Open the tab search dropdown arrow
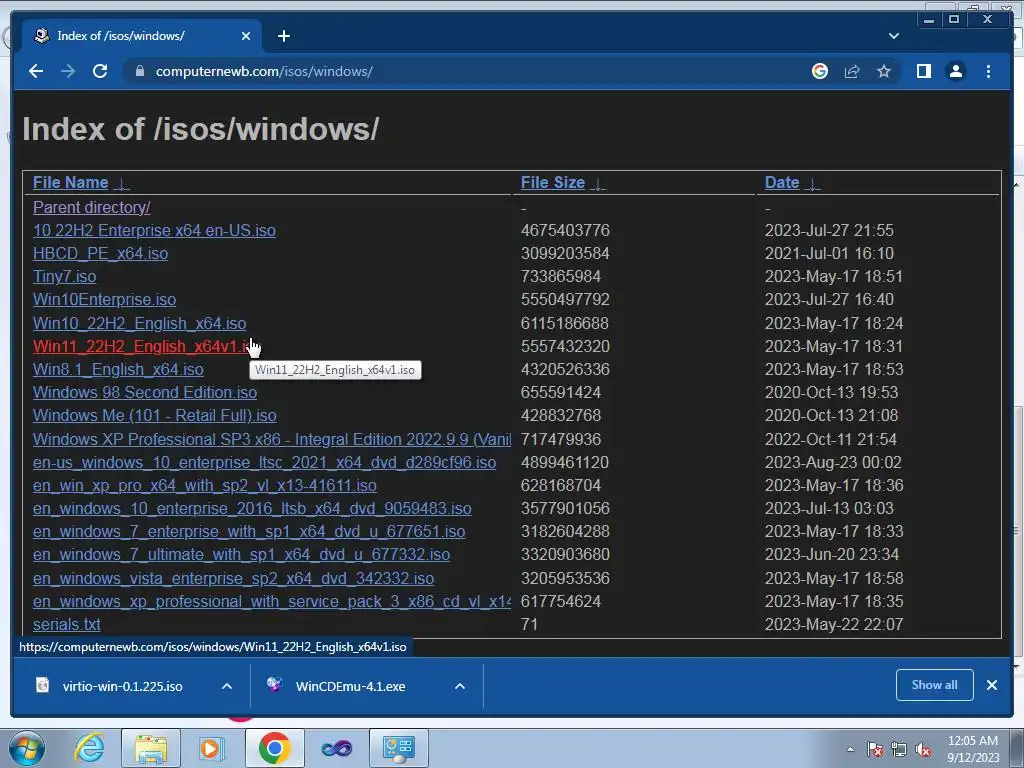 pos(893,36)
